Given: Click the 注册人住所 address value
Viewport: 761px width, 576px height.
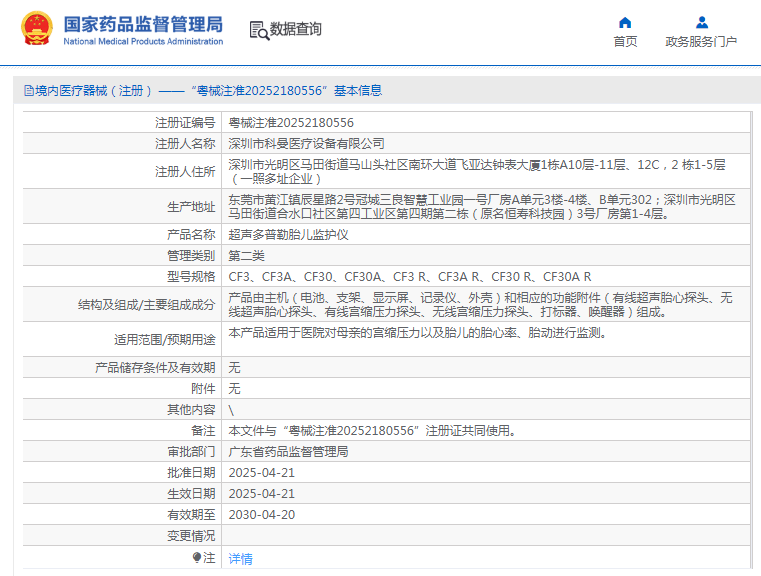Looking at the screenshot, I should (x=477, y=172).
